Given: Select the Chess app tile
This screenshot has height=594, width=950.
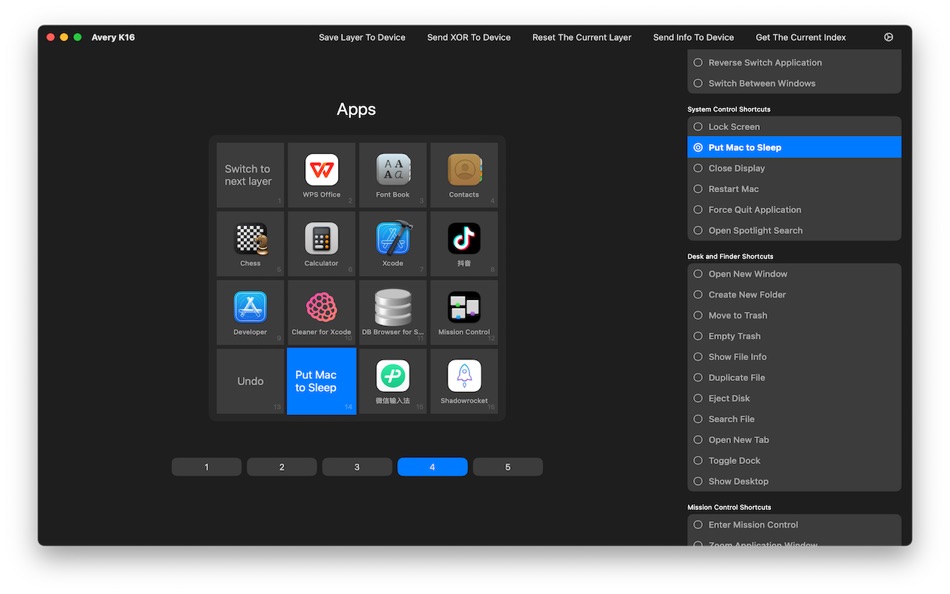Looking at the screenshot, I should tap(250, 244).
